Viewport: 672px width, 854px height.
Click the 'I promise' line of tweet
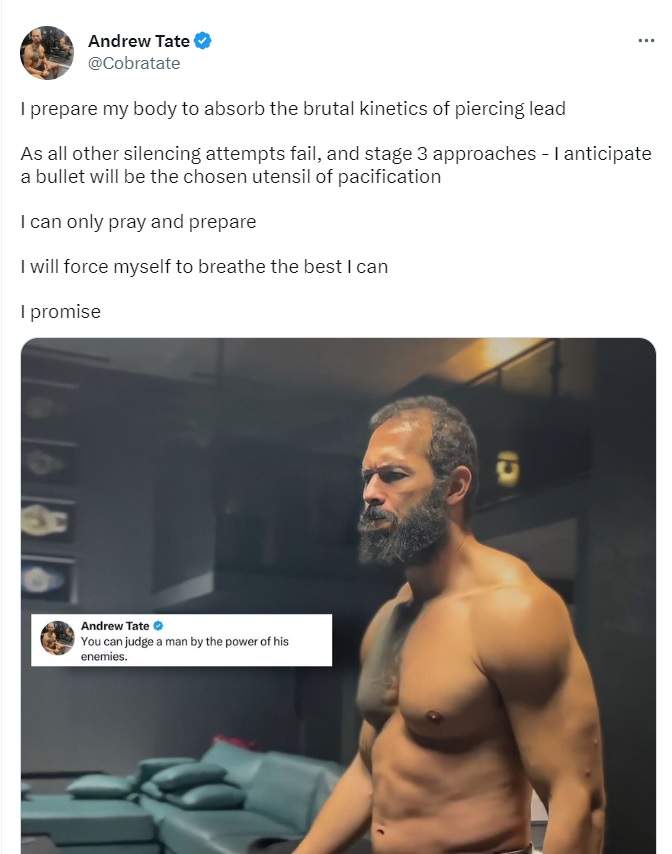[x=61, y=312]
